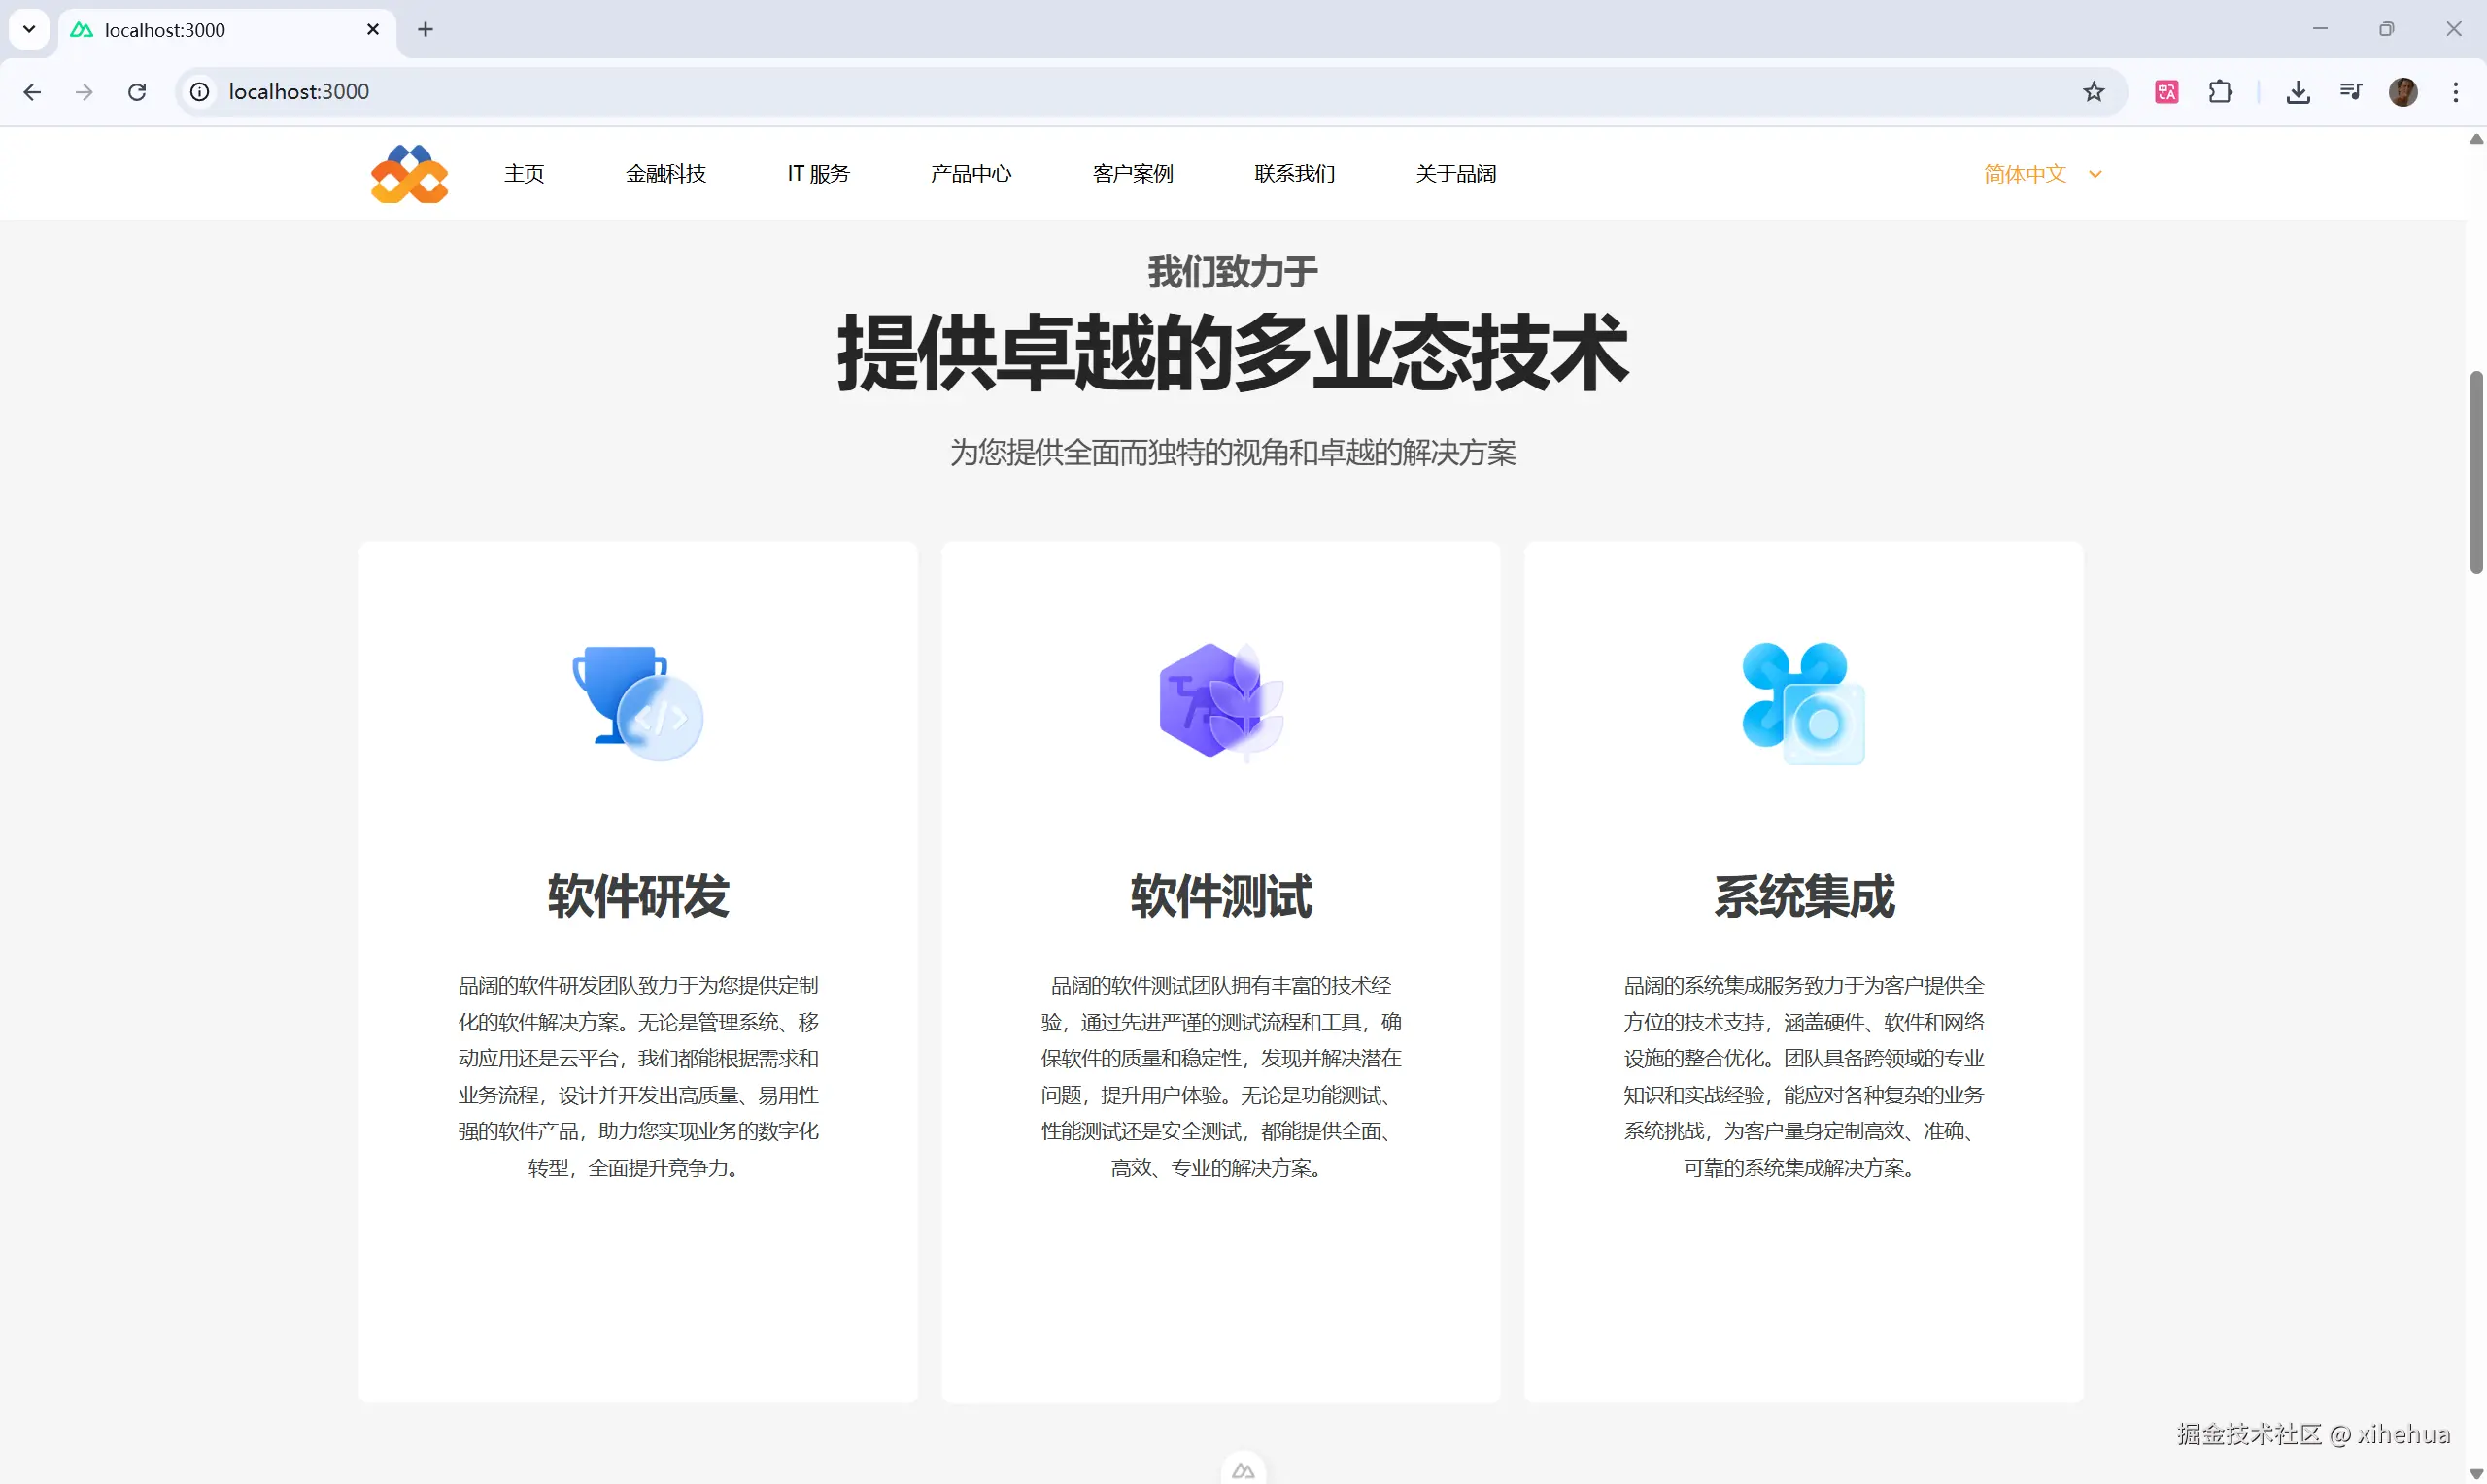Bookmark this page with the star icon
The image size is (2487, 1484).
click(x=2093, y=92)
